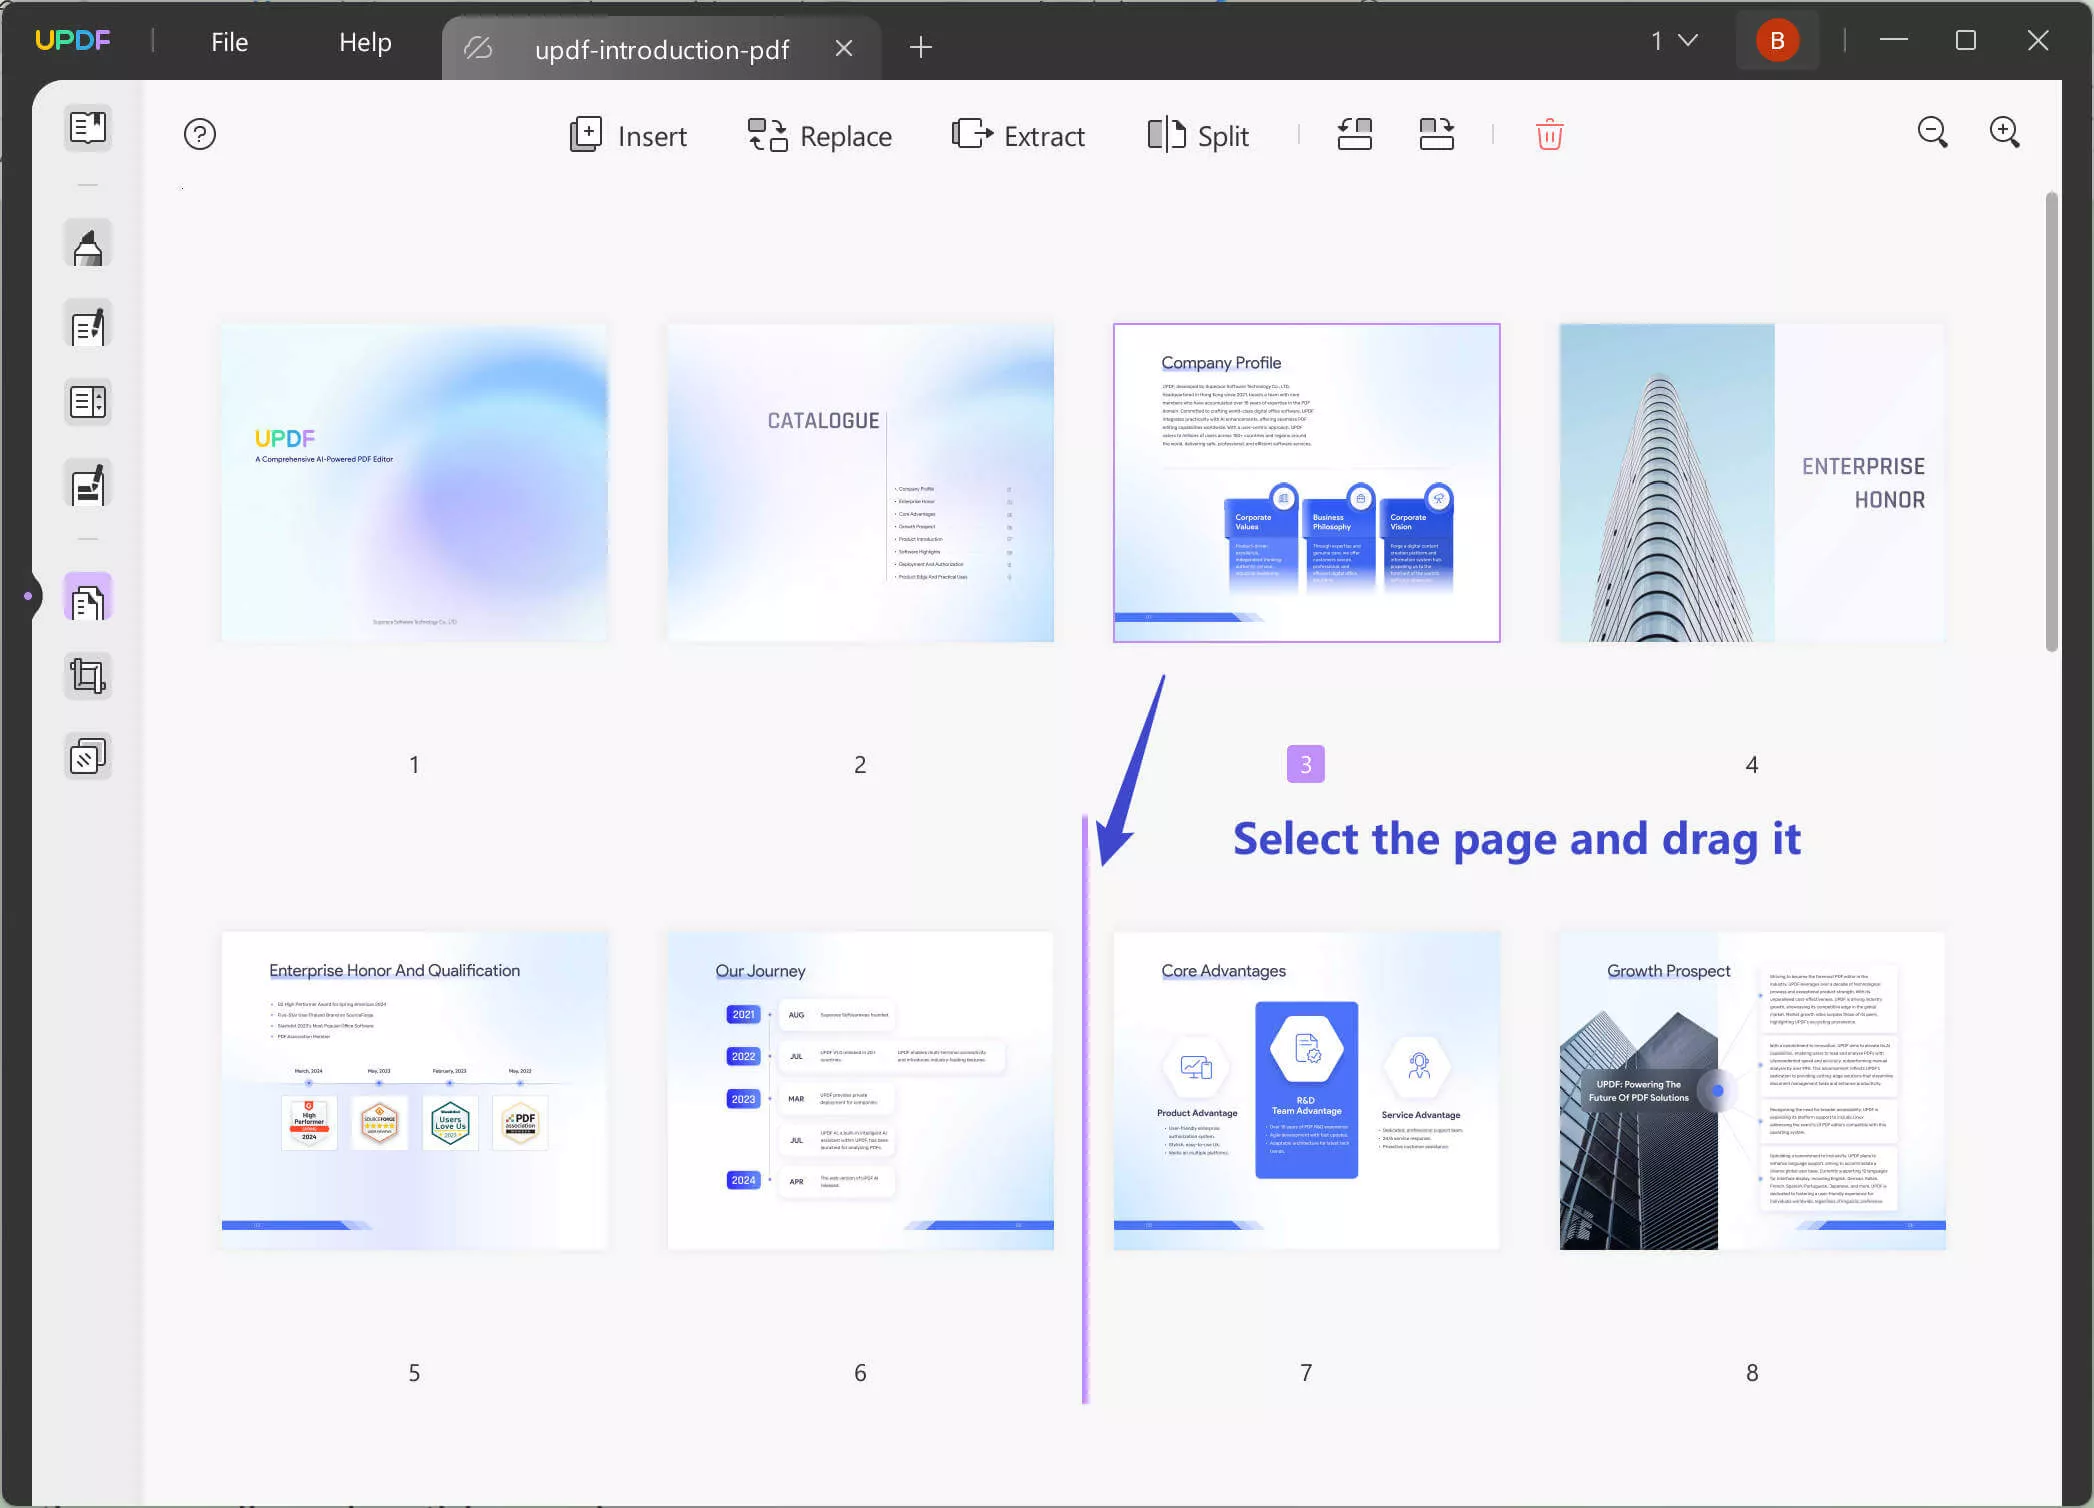This screenshot has height=1508, width=2094.
Task: Click page number 1 label
Action: pos(414,765)
